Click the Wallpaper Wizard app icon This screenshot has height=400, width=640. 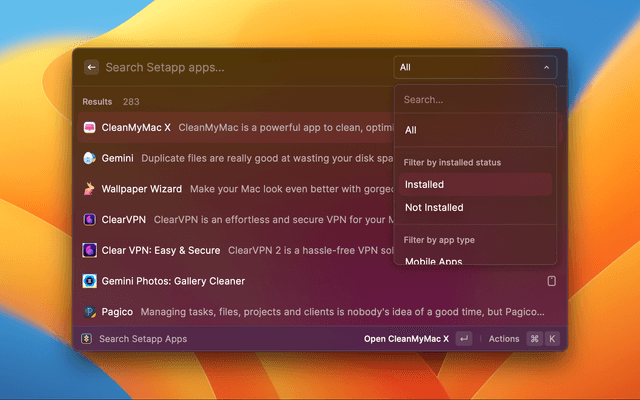click(90, 189)
